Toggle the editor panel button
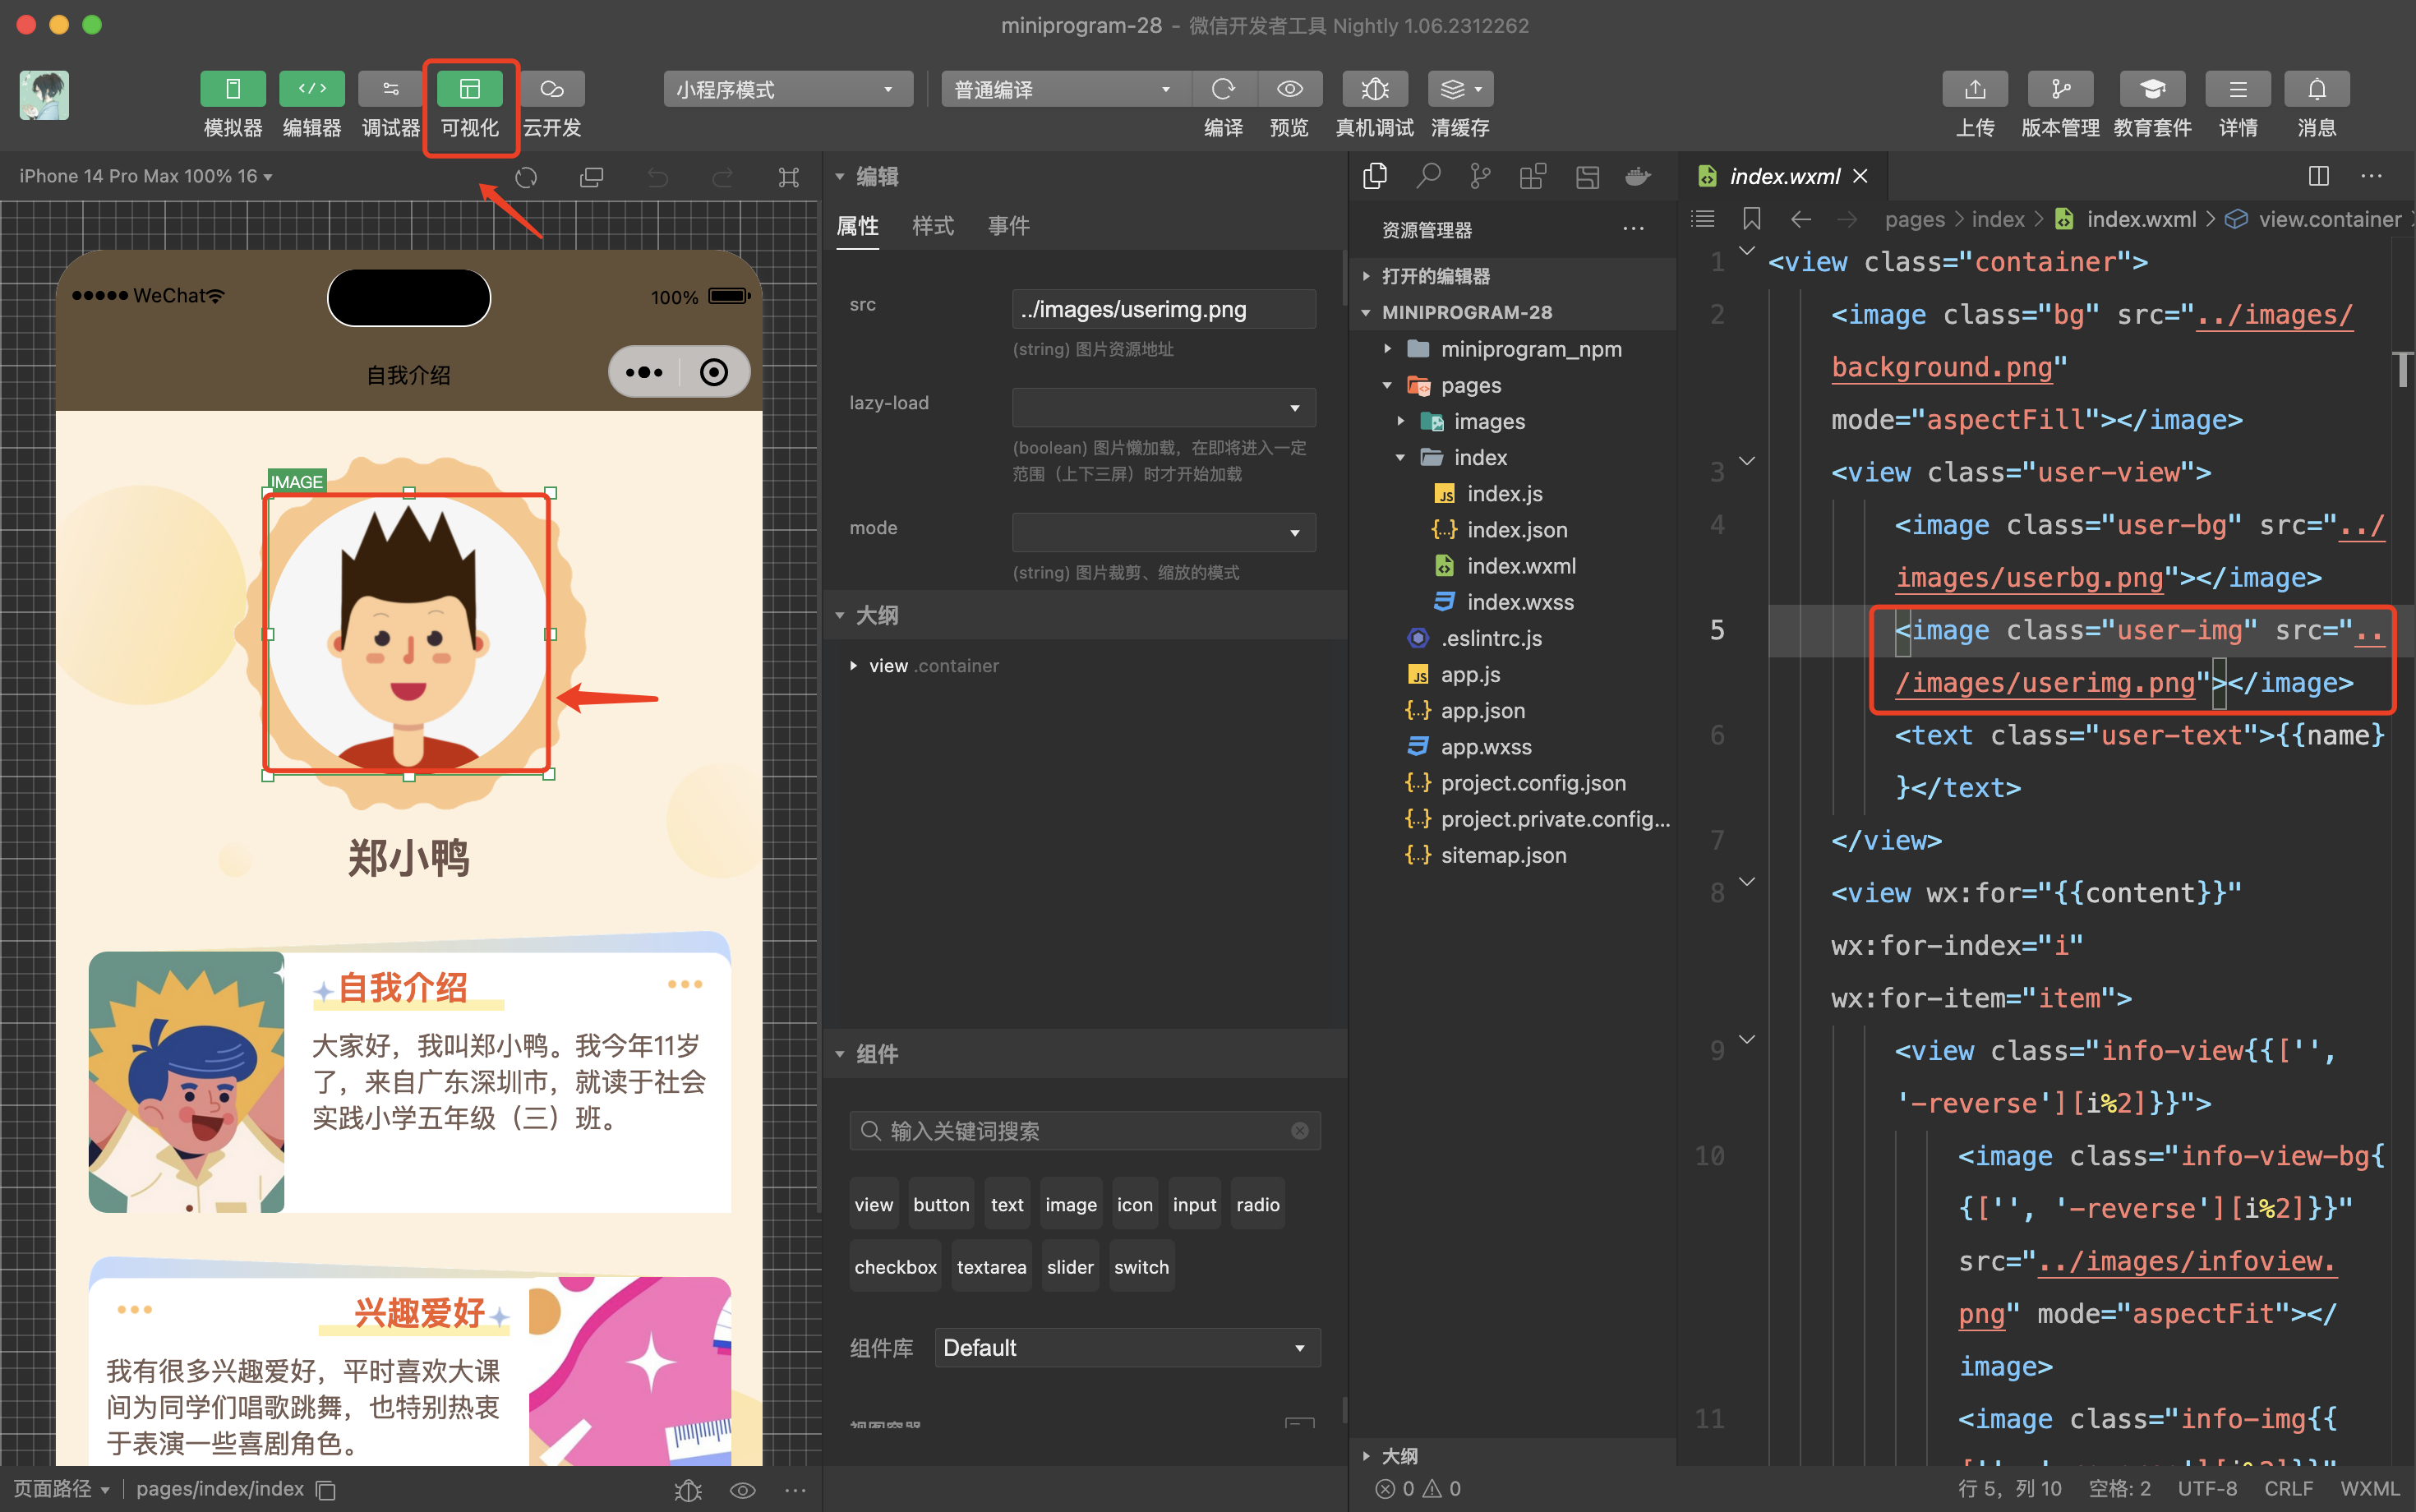2416x1512 pixels. (311, 89)
